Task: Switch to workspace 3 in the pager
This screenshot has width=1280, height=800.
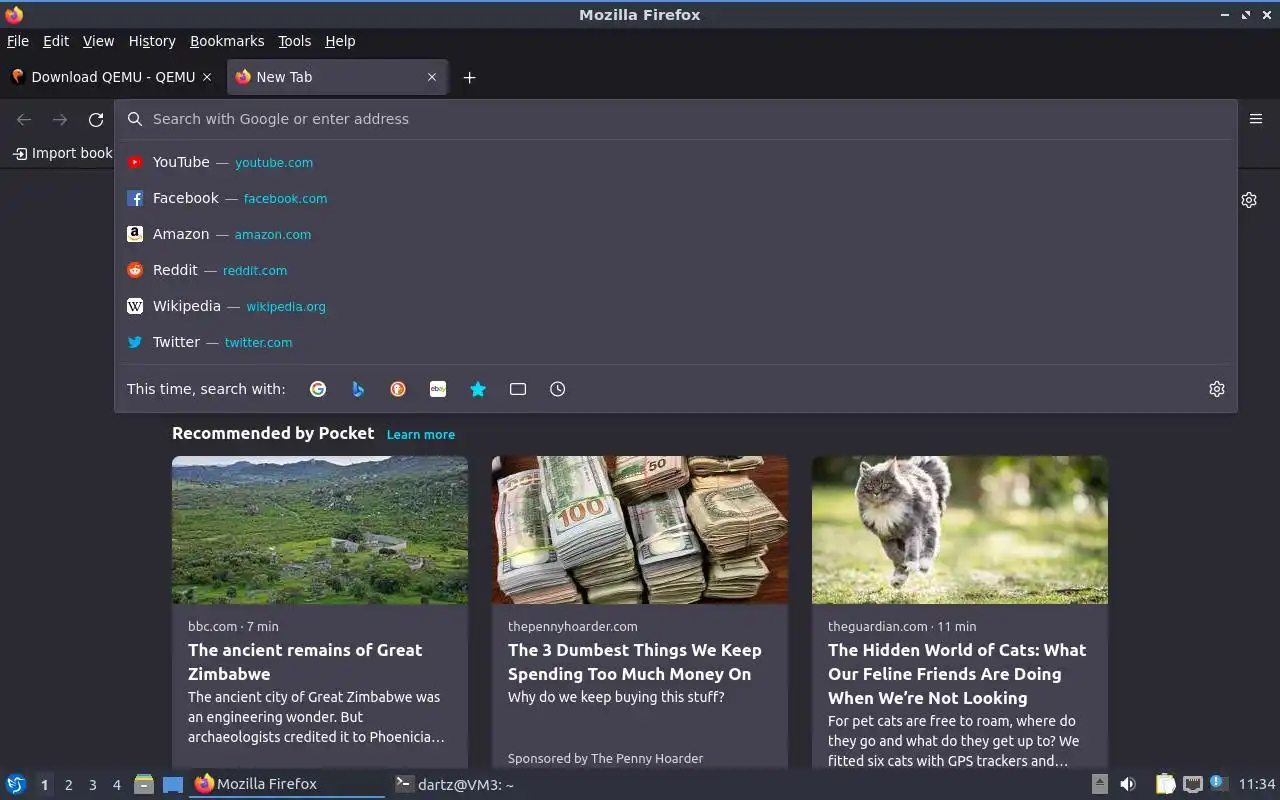Action: click(x=92, y=785)
